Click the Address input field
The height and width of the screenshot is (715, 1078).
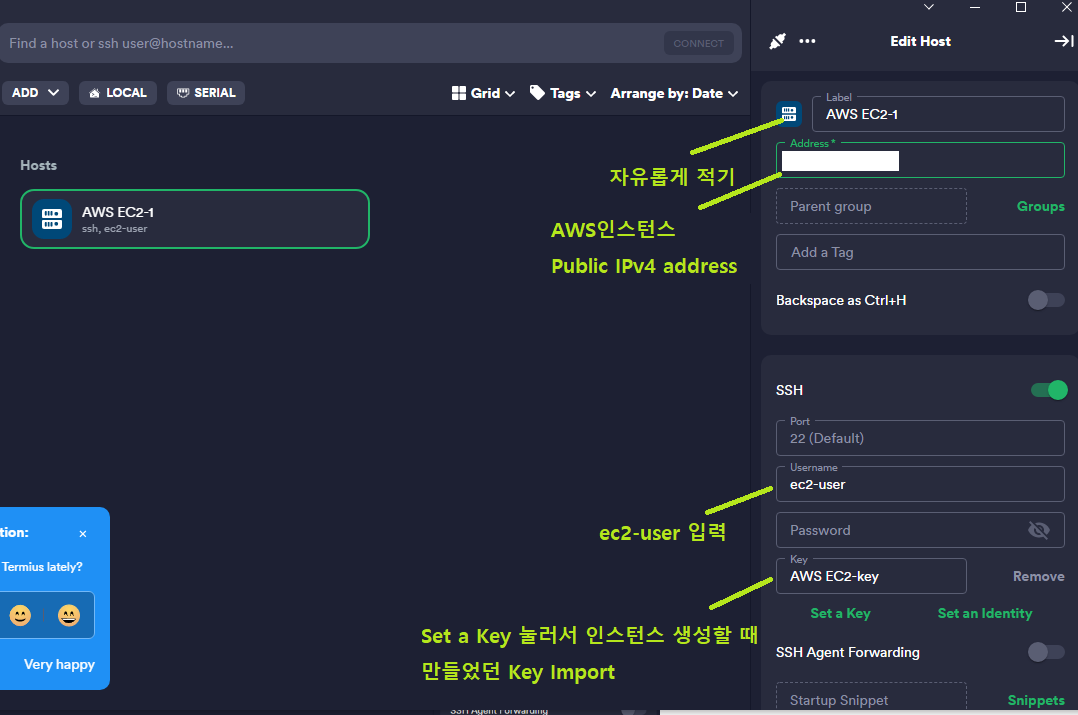[x=920, y=160]
